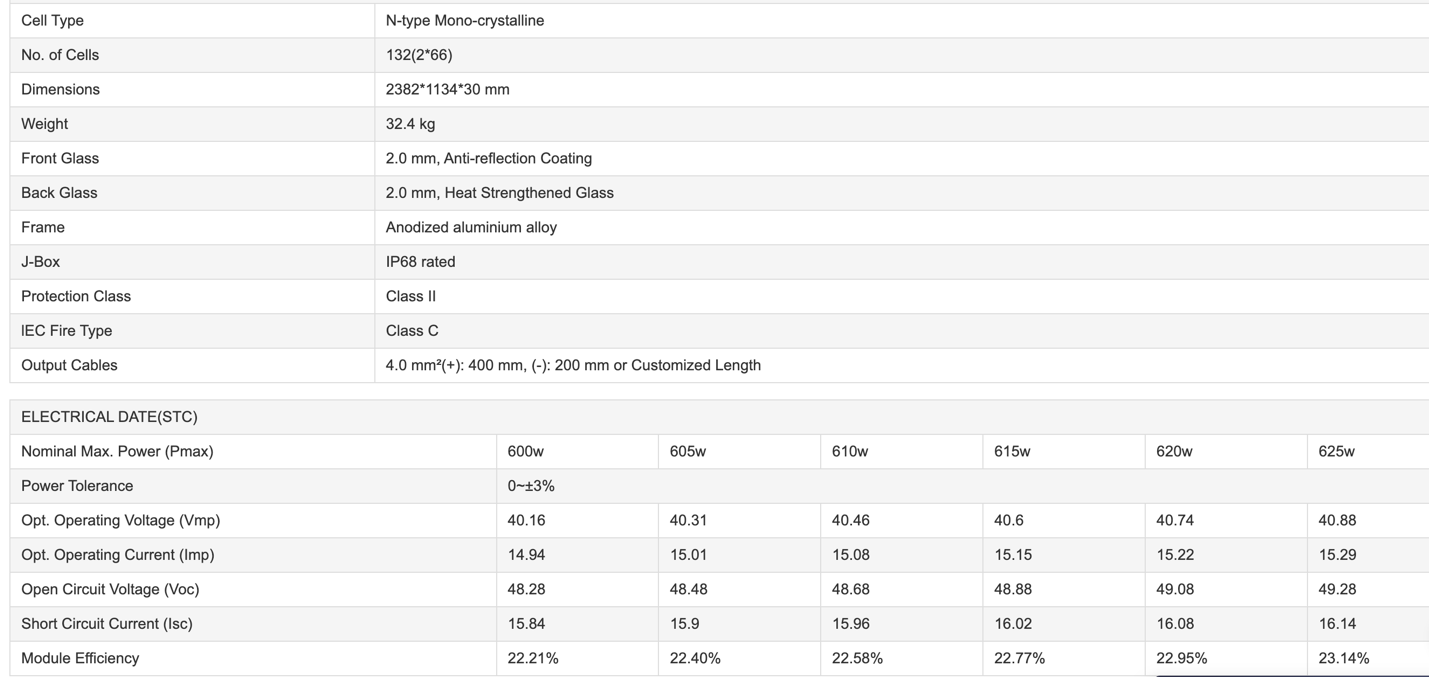Click the 'Class II' protection class value
The image size is (1429, 677).
[410, 296]
